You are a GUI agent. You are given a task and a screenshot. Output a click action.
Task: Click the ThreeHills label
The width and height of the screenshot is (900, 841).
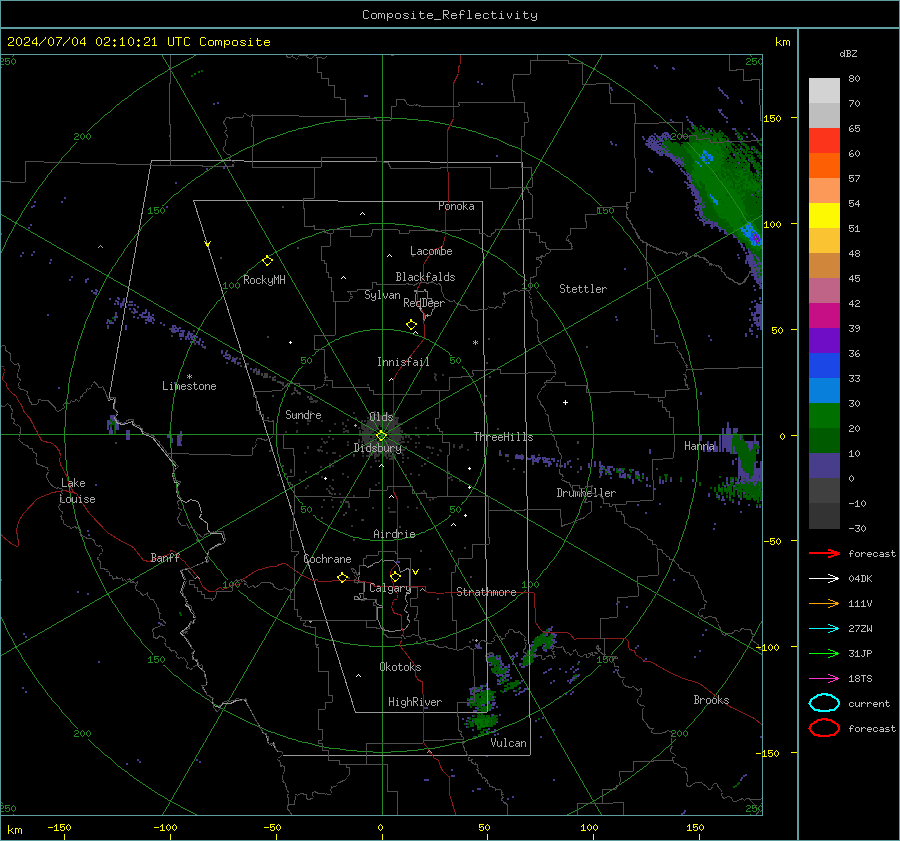click(x=503, y=437)
